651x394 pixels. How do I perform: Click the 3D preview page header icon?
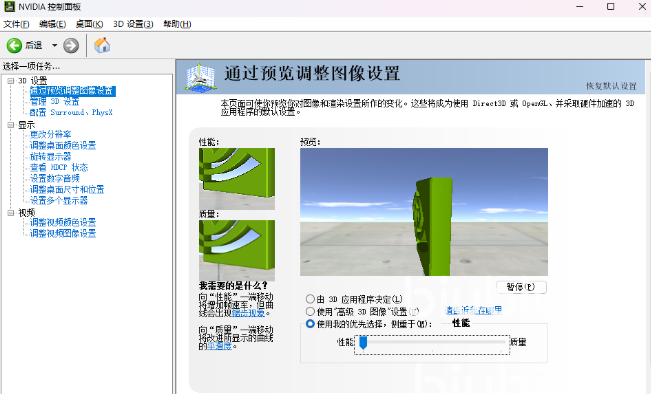coord(201,77)
